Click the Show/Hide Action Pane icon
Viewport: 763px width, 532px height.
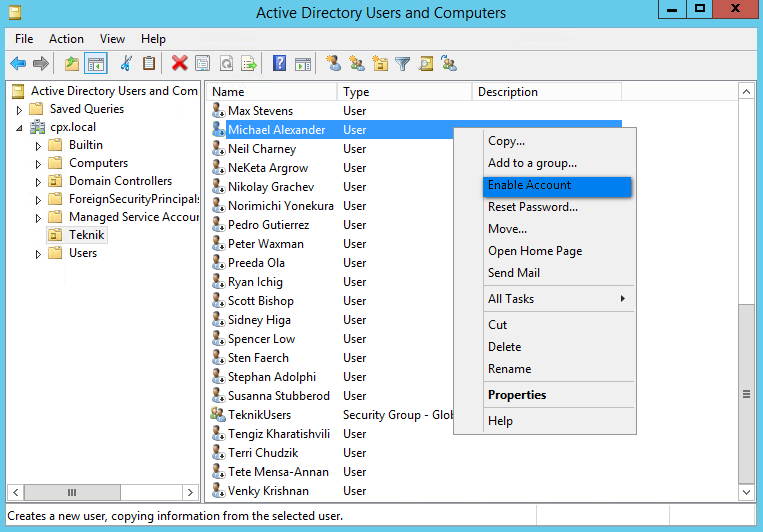[x=303, y=64]
